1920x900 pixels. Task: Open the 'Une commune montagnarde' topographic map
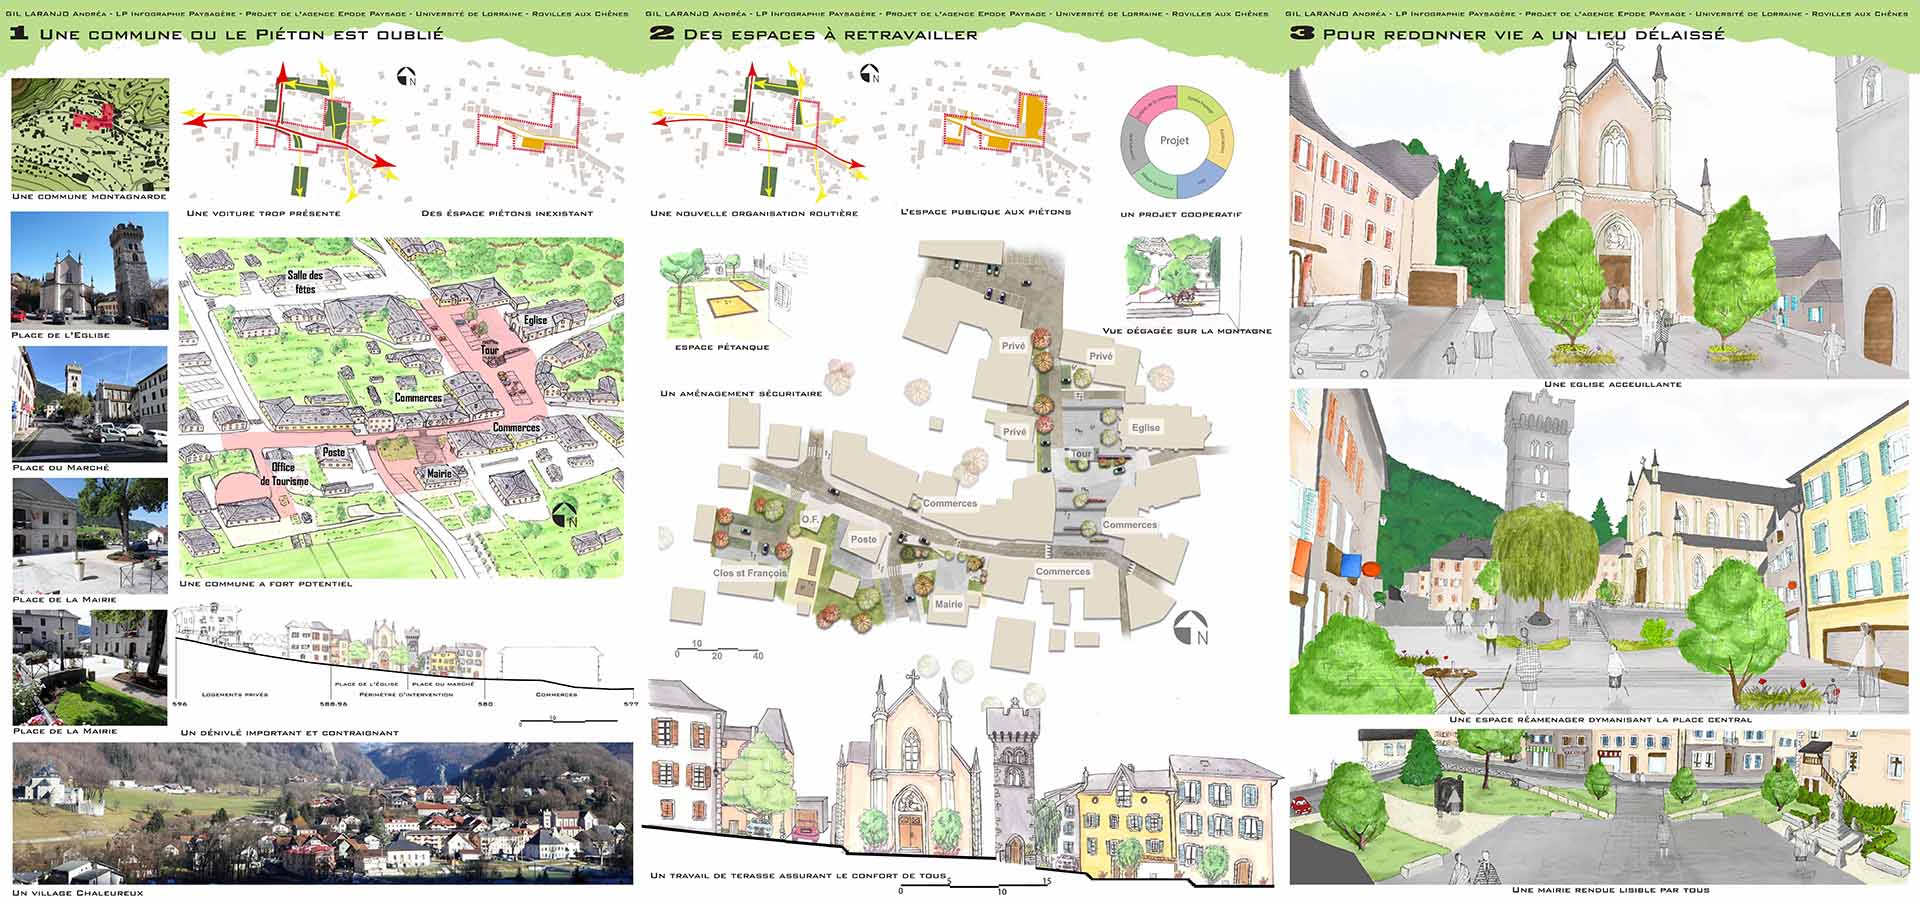90,134
